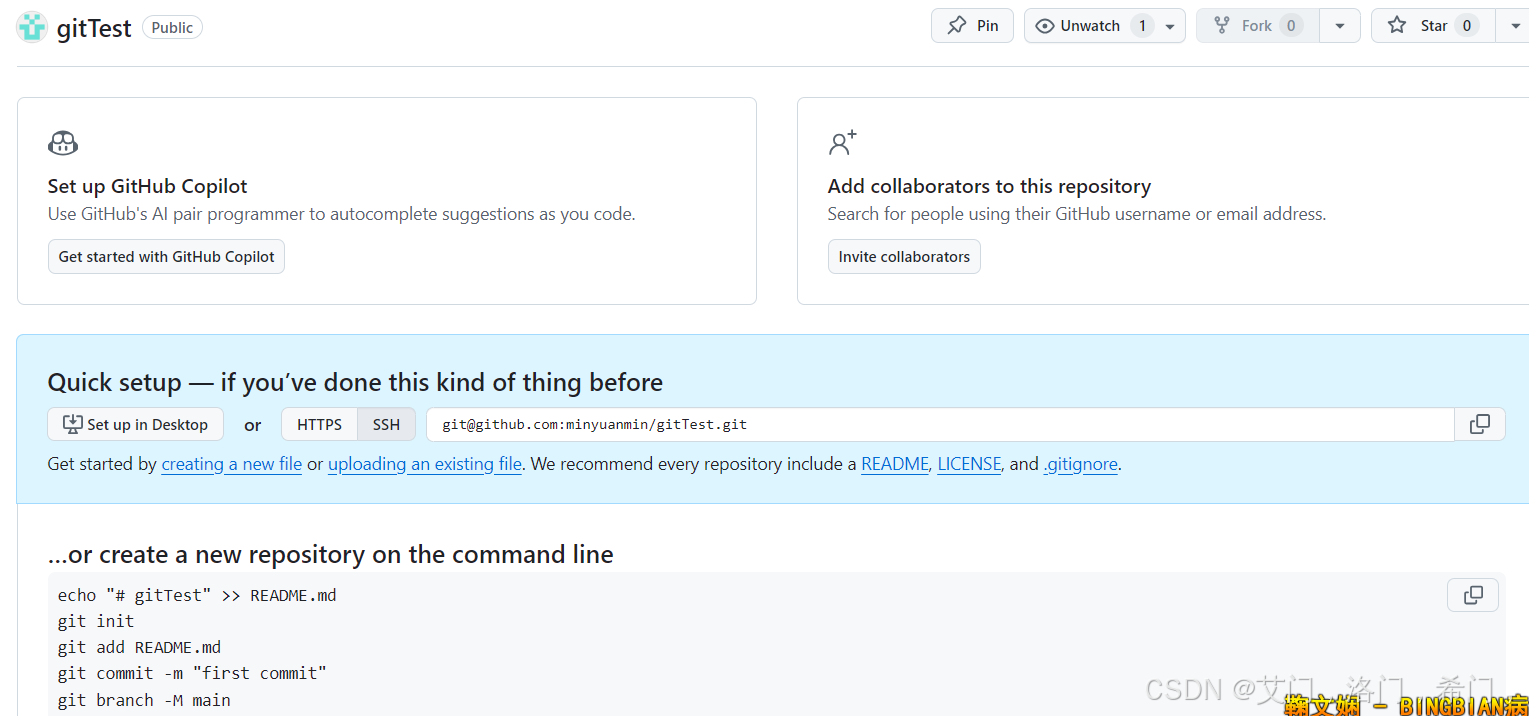Click the git branch -M main line
Image resolution: width=1529 pixels, height=716 pixels.
144,700
